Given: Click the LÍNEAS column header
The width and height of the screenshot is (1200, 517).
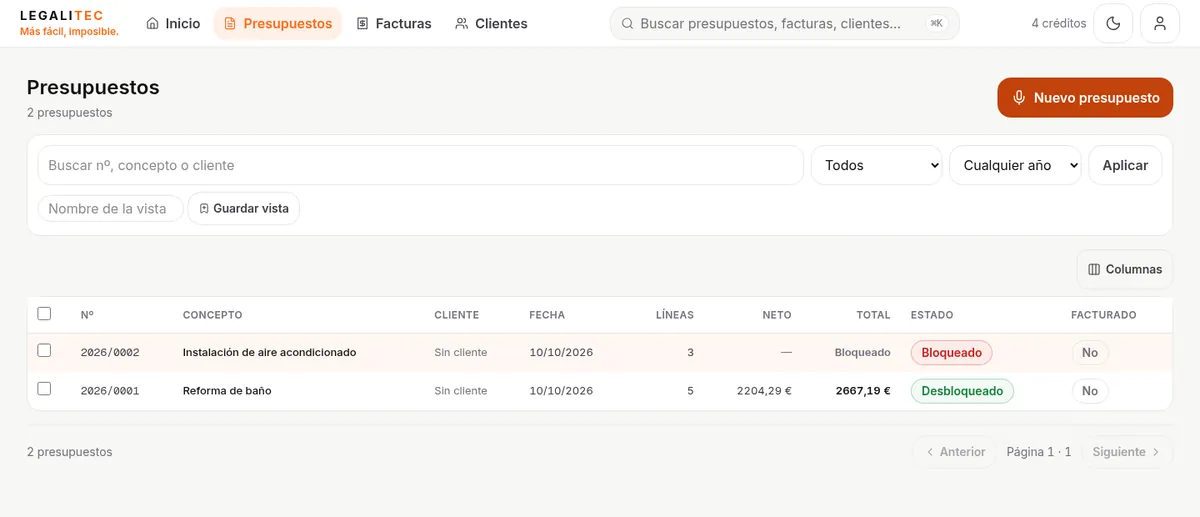Looking at the screenshot, I should point(674,315).
